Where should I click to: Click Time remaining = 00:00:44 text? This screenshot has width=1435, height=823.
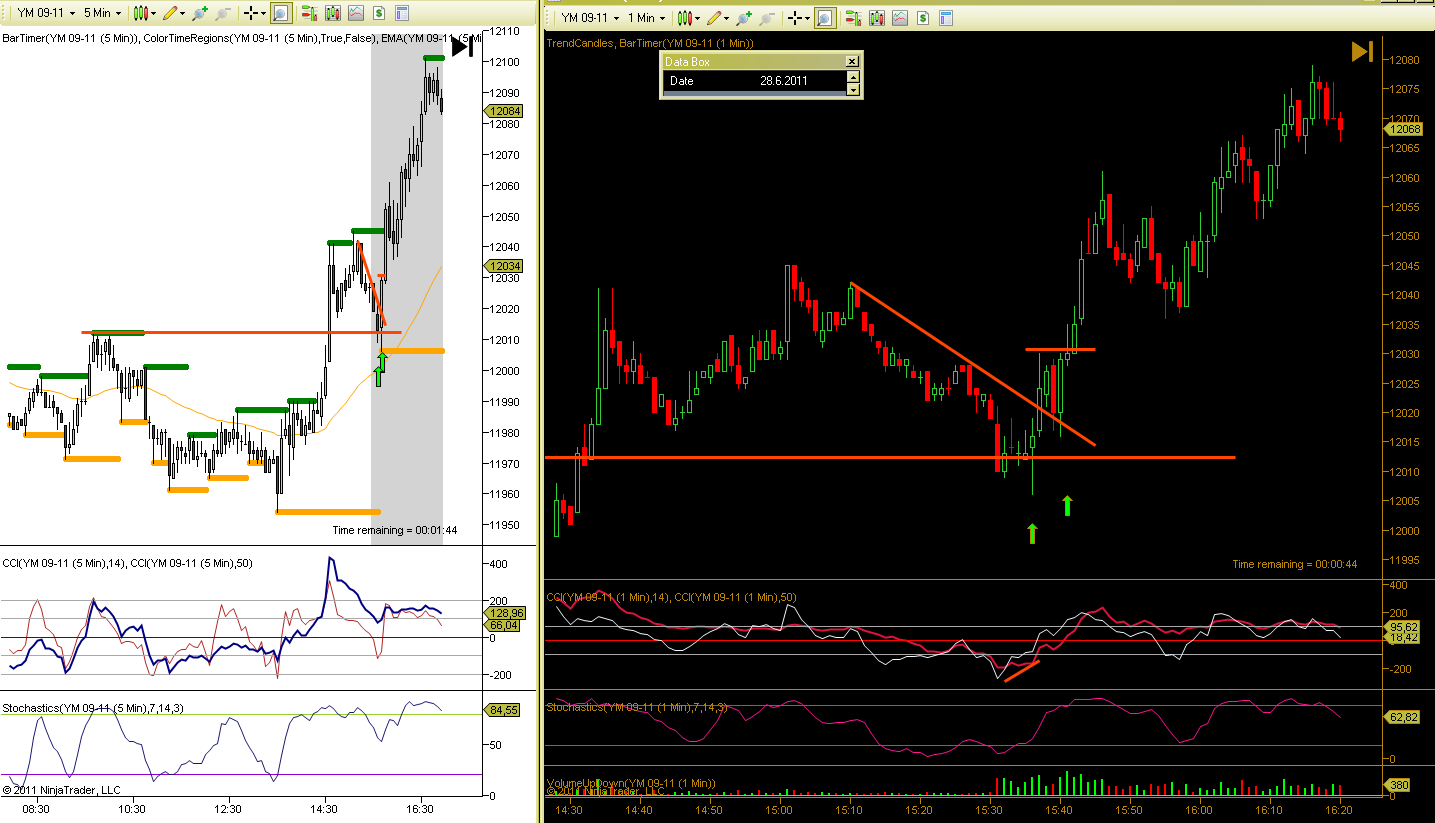(1295, 564)
